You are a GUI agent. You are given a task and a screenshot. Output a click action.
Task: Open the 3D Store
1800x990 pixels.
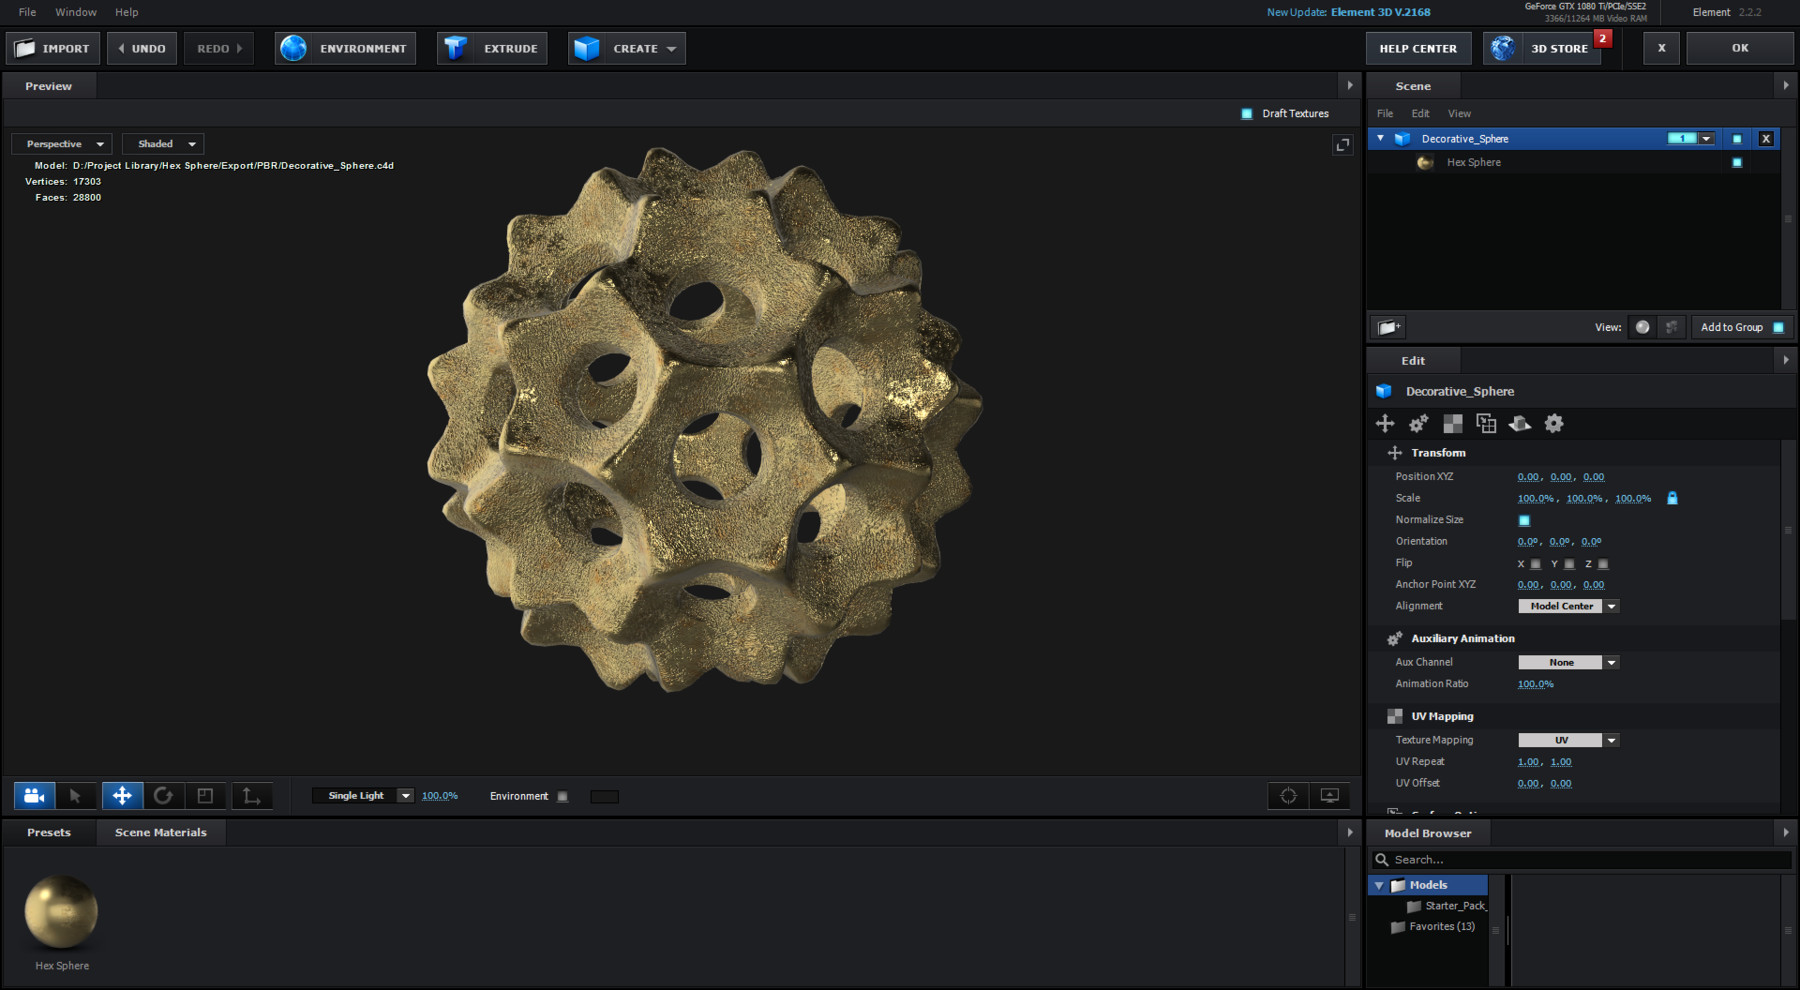tap(1558, 47)
